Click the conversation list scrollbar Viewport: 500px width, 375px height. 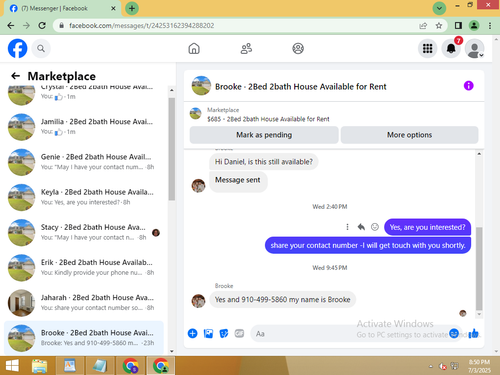[x=172, y=149]
